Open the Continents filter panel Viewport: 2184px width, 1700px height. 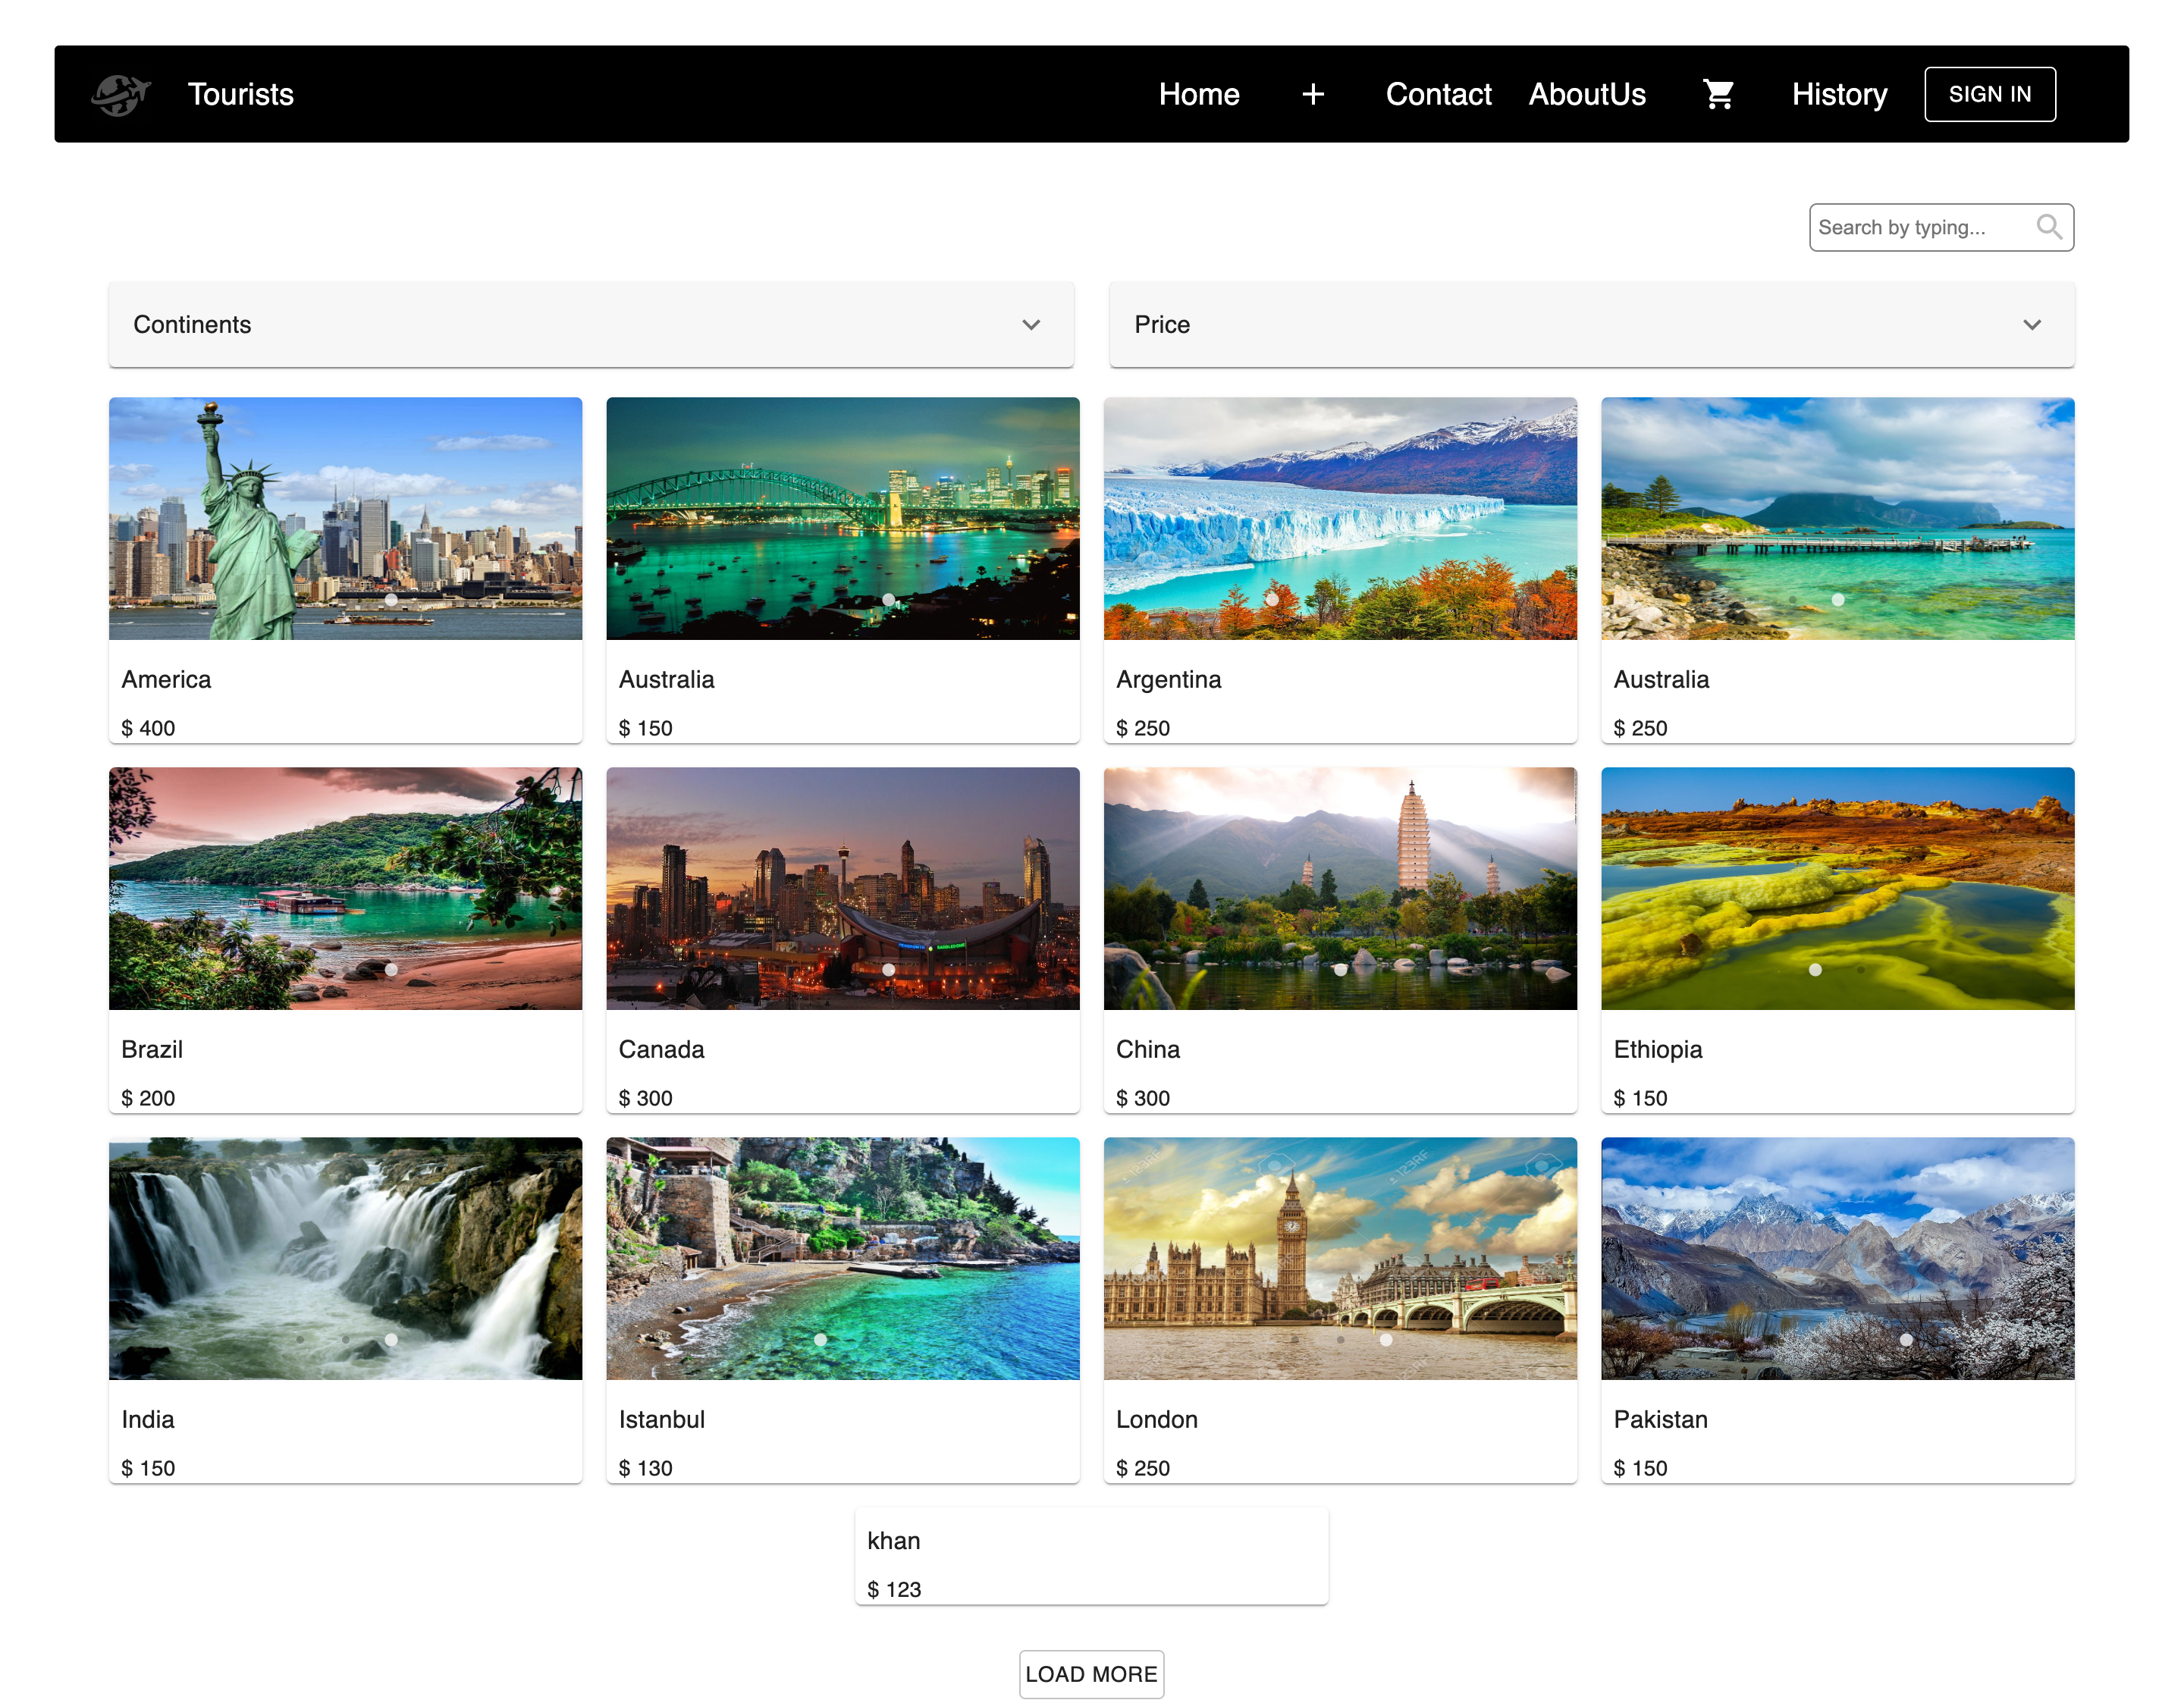tap(591, 325)
